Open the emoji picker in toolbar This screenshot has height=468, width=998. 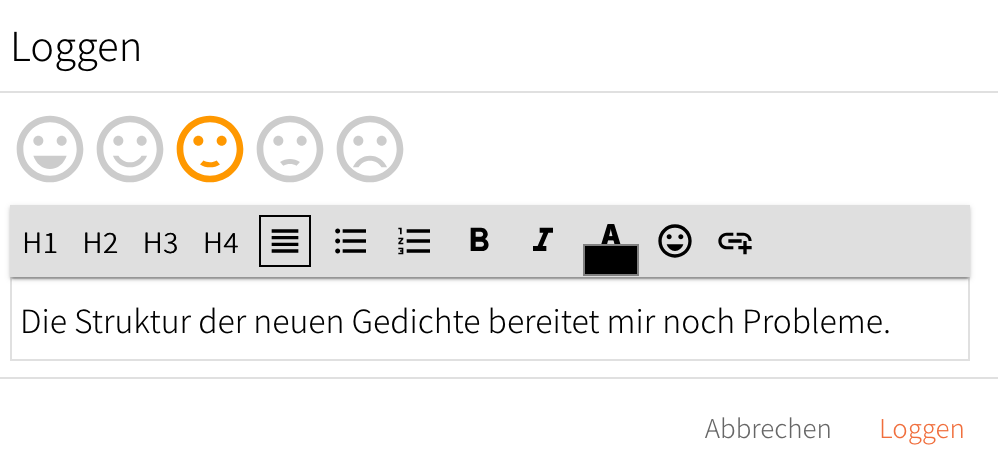[675, 241]
